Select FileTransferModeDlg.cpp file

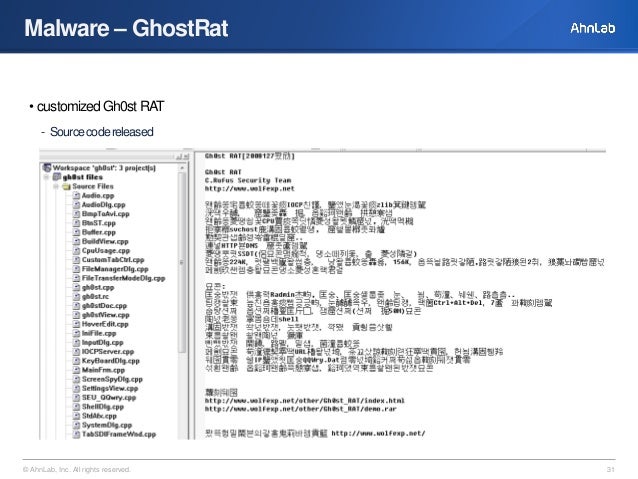(123, 278)
